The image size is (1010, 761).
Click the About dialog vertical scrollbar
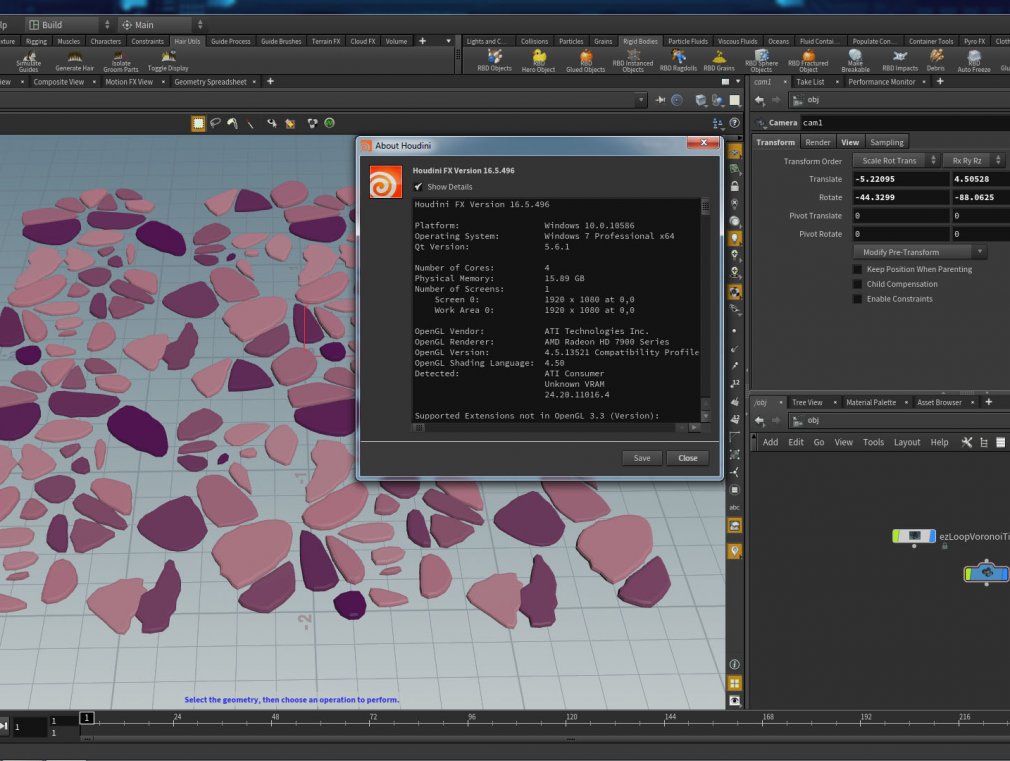coord(705,309)
